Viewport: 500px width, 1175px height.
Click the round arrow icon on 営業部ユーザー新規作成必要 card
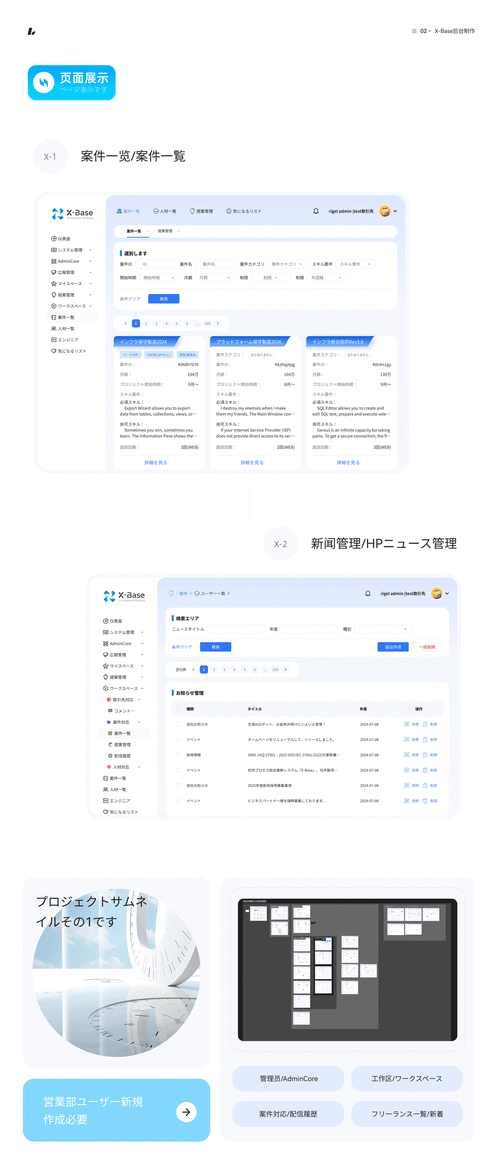187,1111
